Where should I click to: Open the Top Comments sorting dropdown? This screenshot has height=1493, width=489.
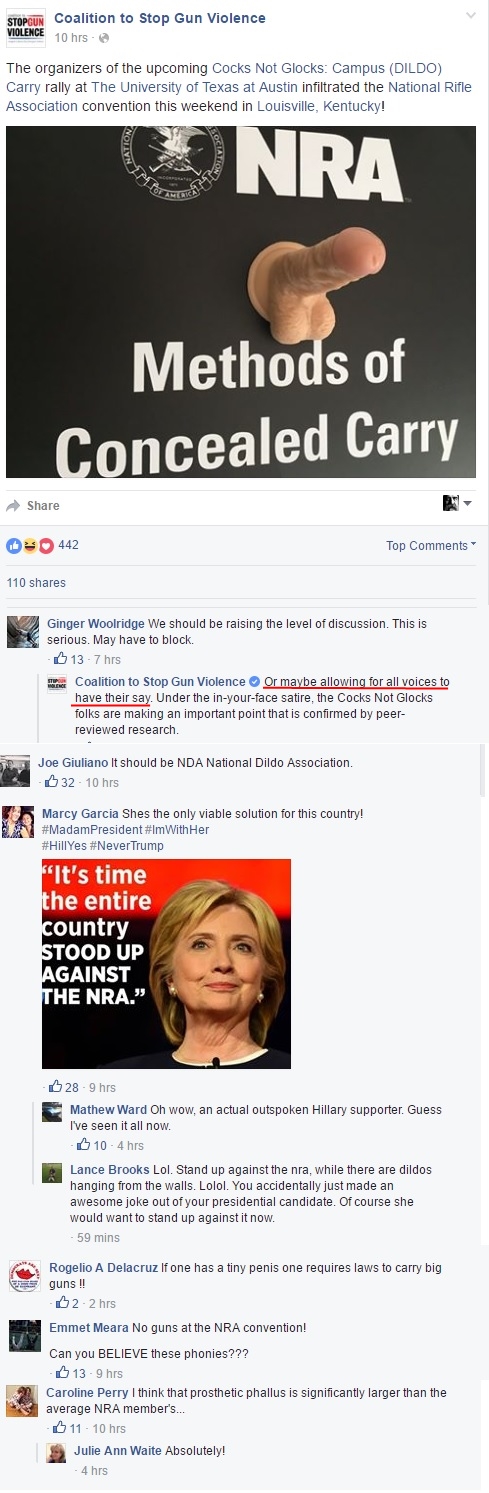[x=431, y=545]
